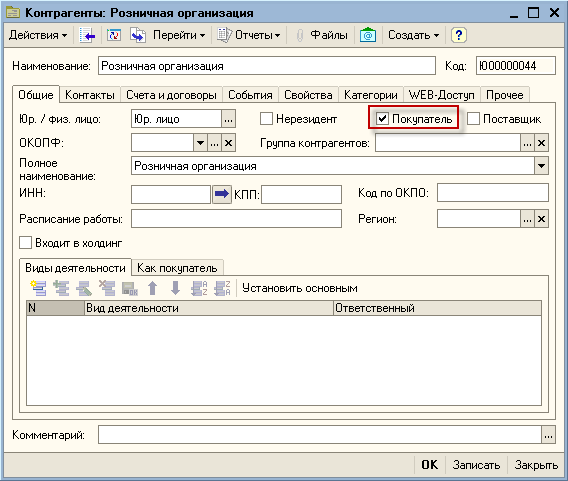Open the Действия menu

38,35
